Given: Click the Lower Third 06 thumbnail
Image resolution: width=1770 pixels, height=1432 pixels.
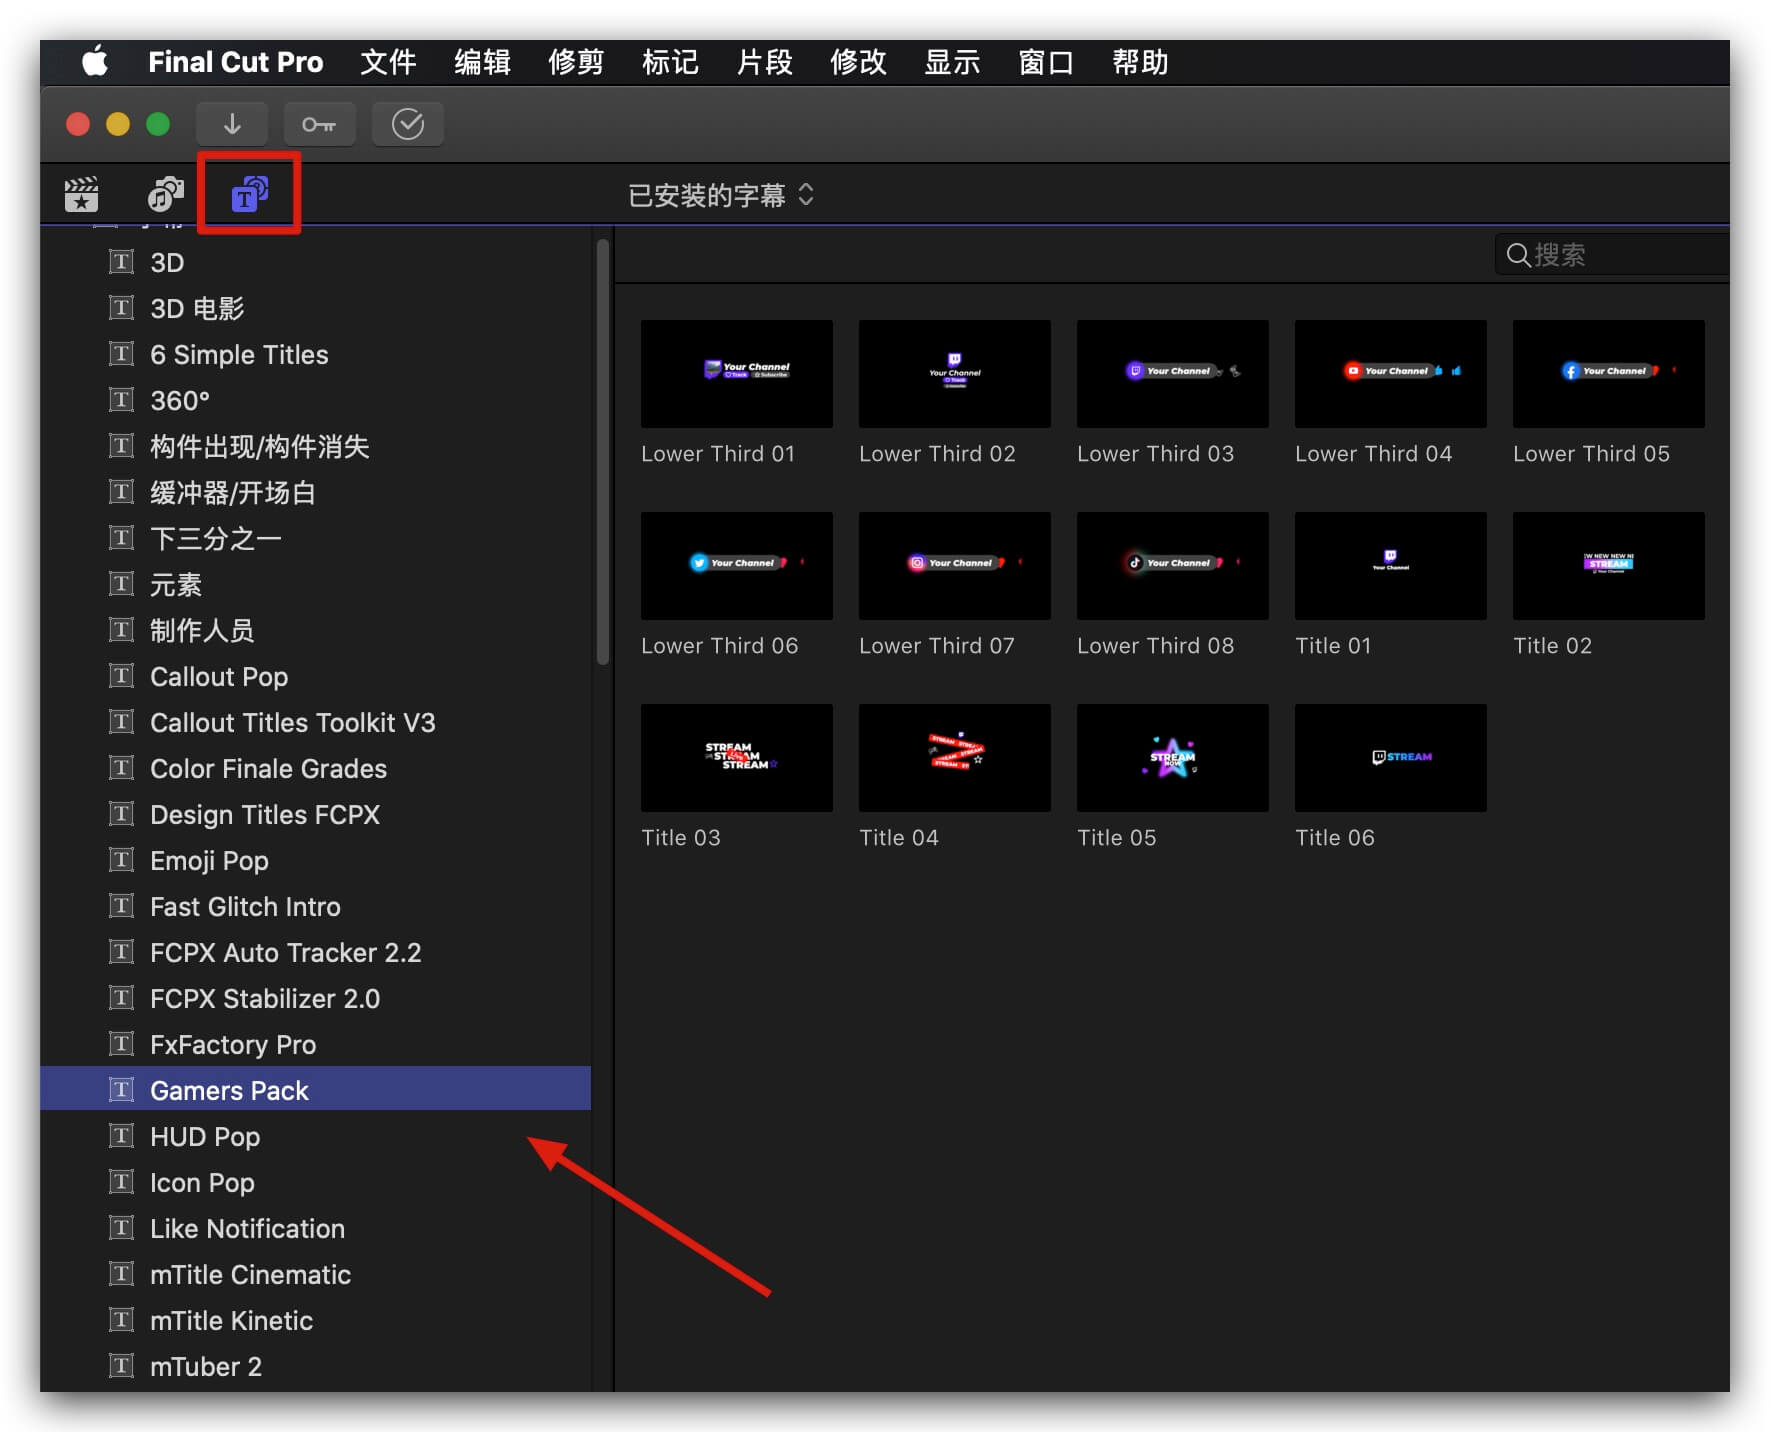Looking at the screenshot, I should click(x=737, y=566).
